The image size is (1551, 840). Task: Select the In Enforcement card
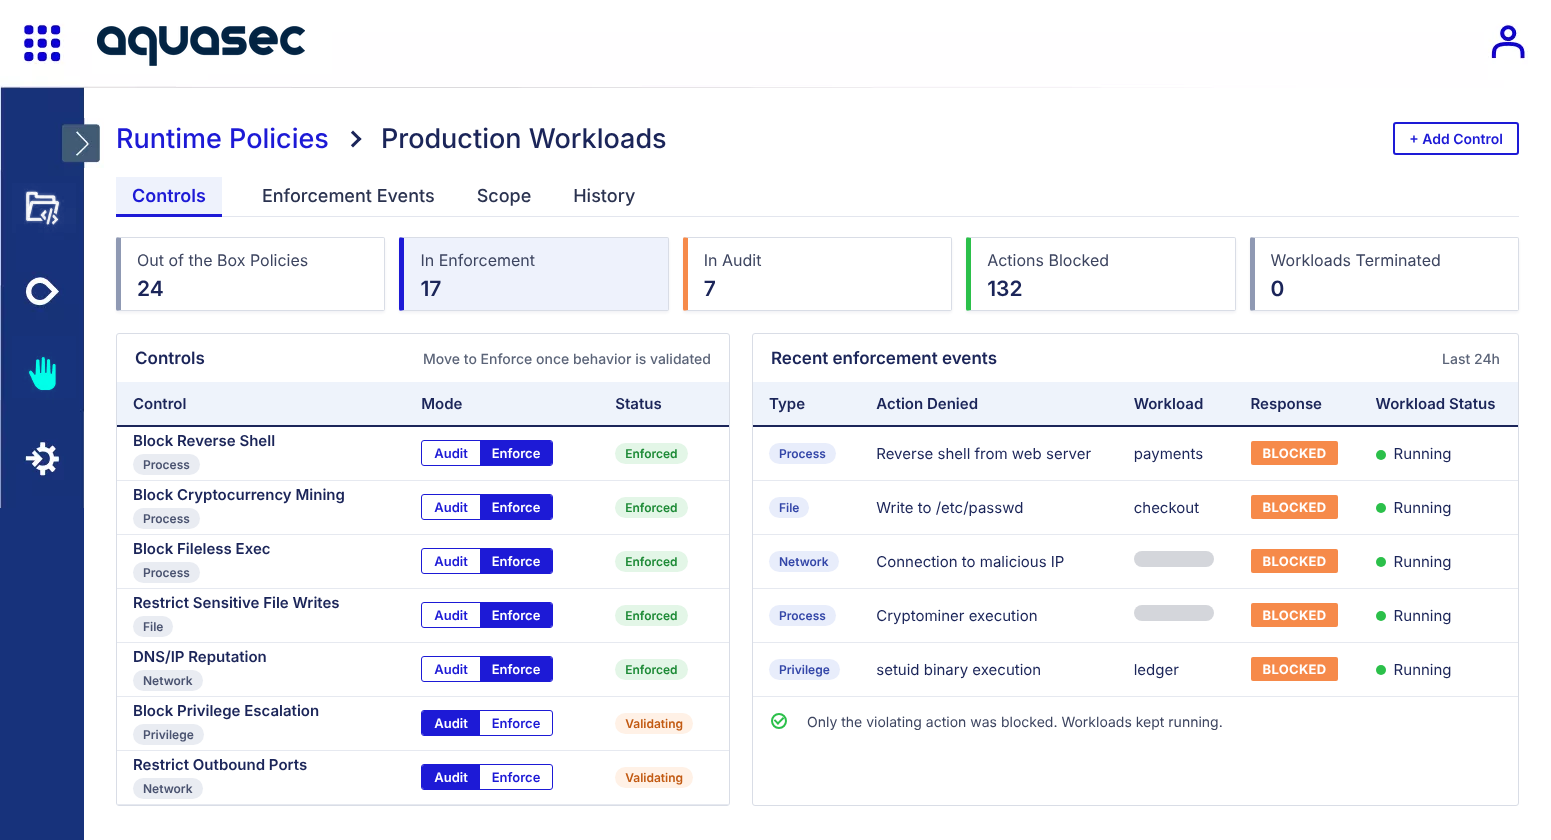pyautogui.click(x=534, y=274)
